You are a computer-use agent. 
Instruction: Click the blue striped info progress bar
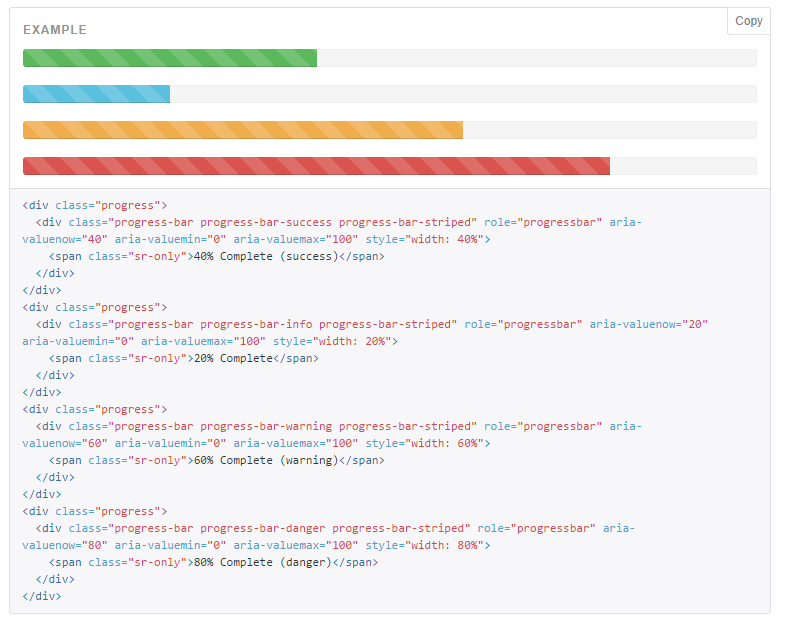coord(96,94)
